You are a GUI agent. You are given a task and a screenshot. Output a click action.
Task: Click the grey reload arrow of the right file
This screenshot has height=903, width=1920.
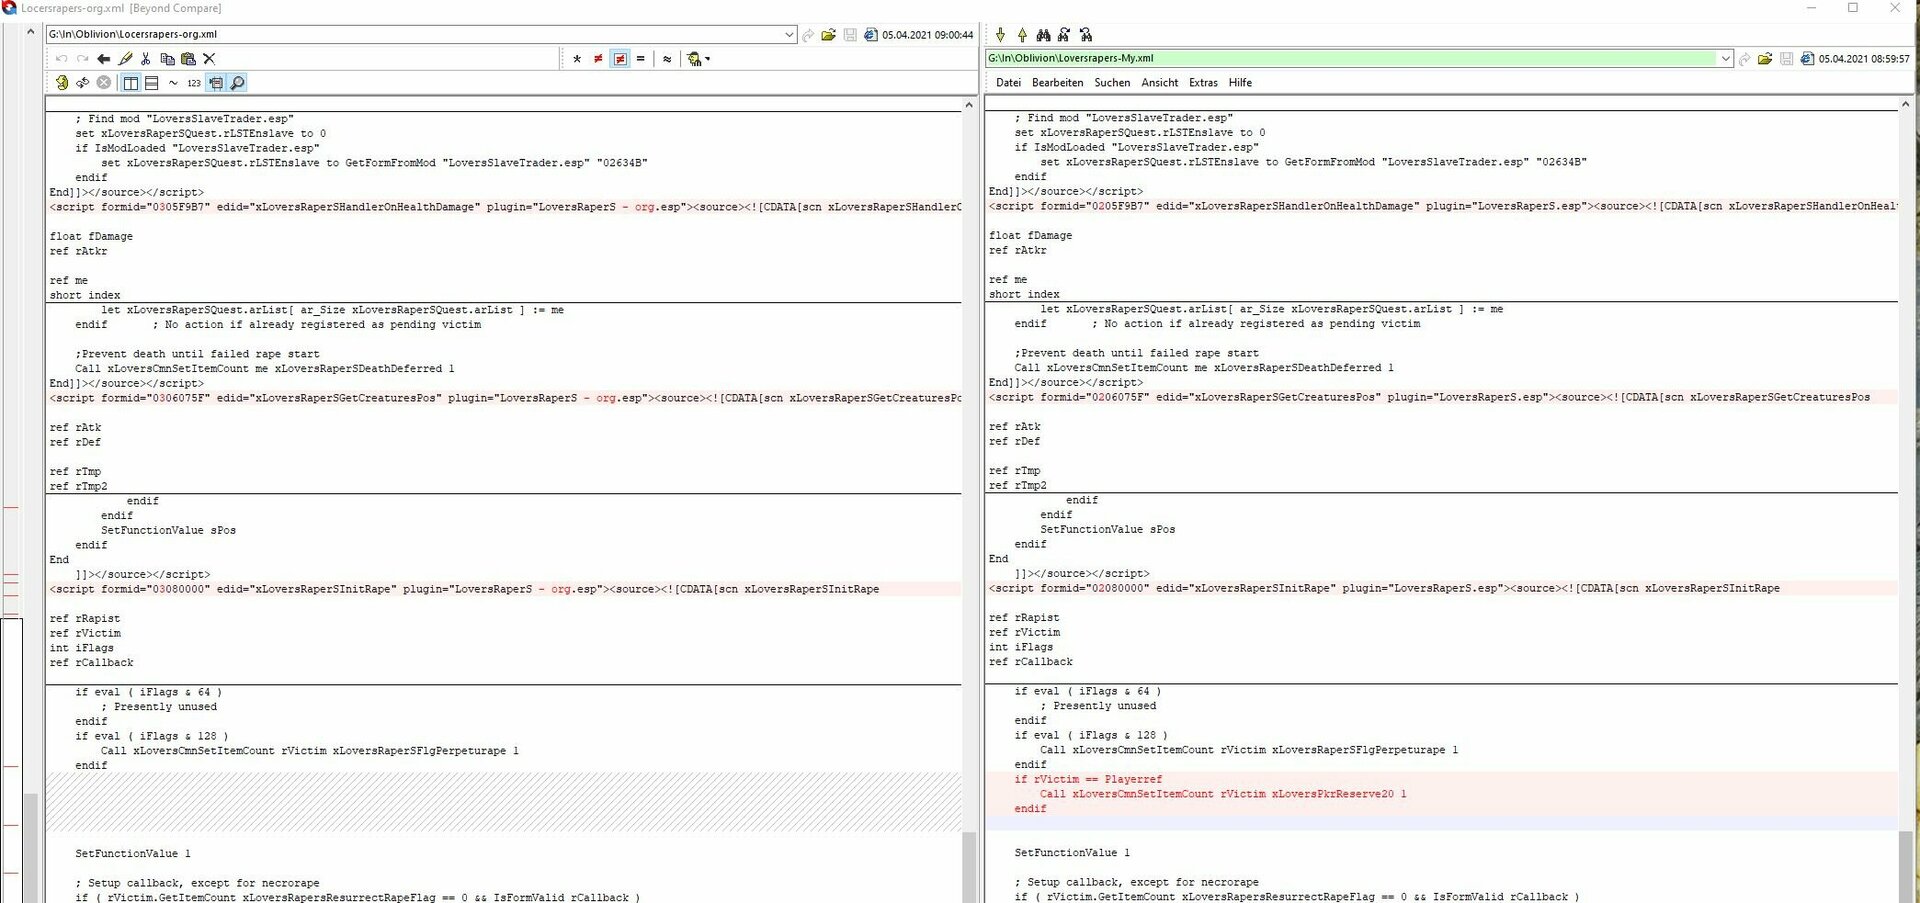pyautogui.click(x=1745, y=59)
